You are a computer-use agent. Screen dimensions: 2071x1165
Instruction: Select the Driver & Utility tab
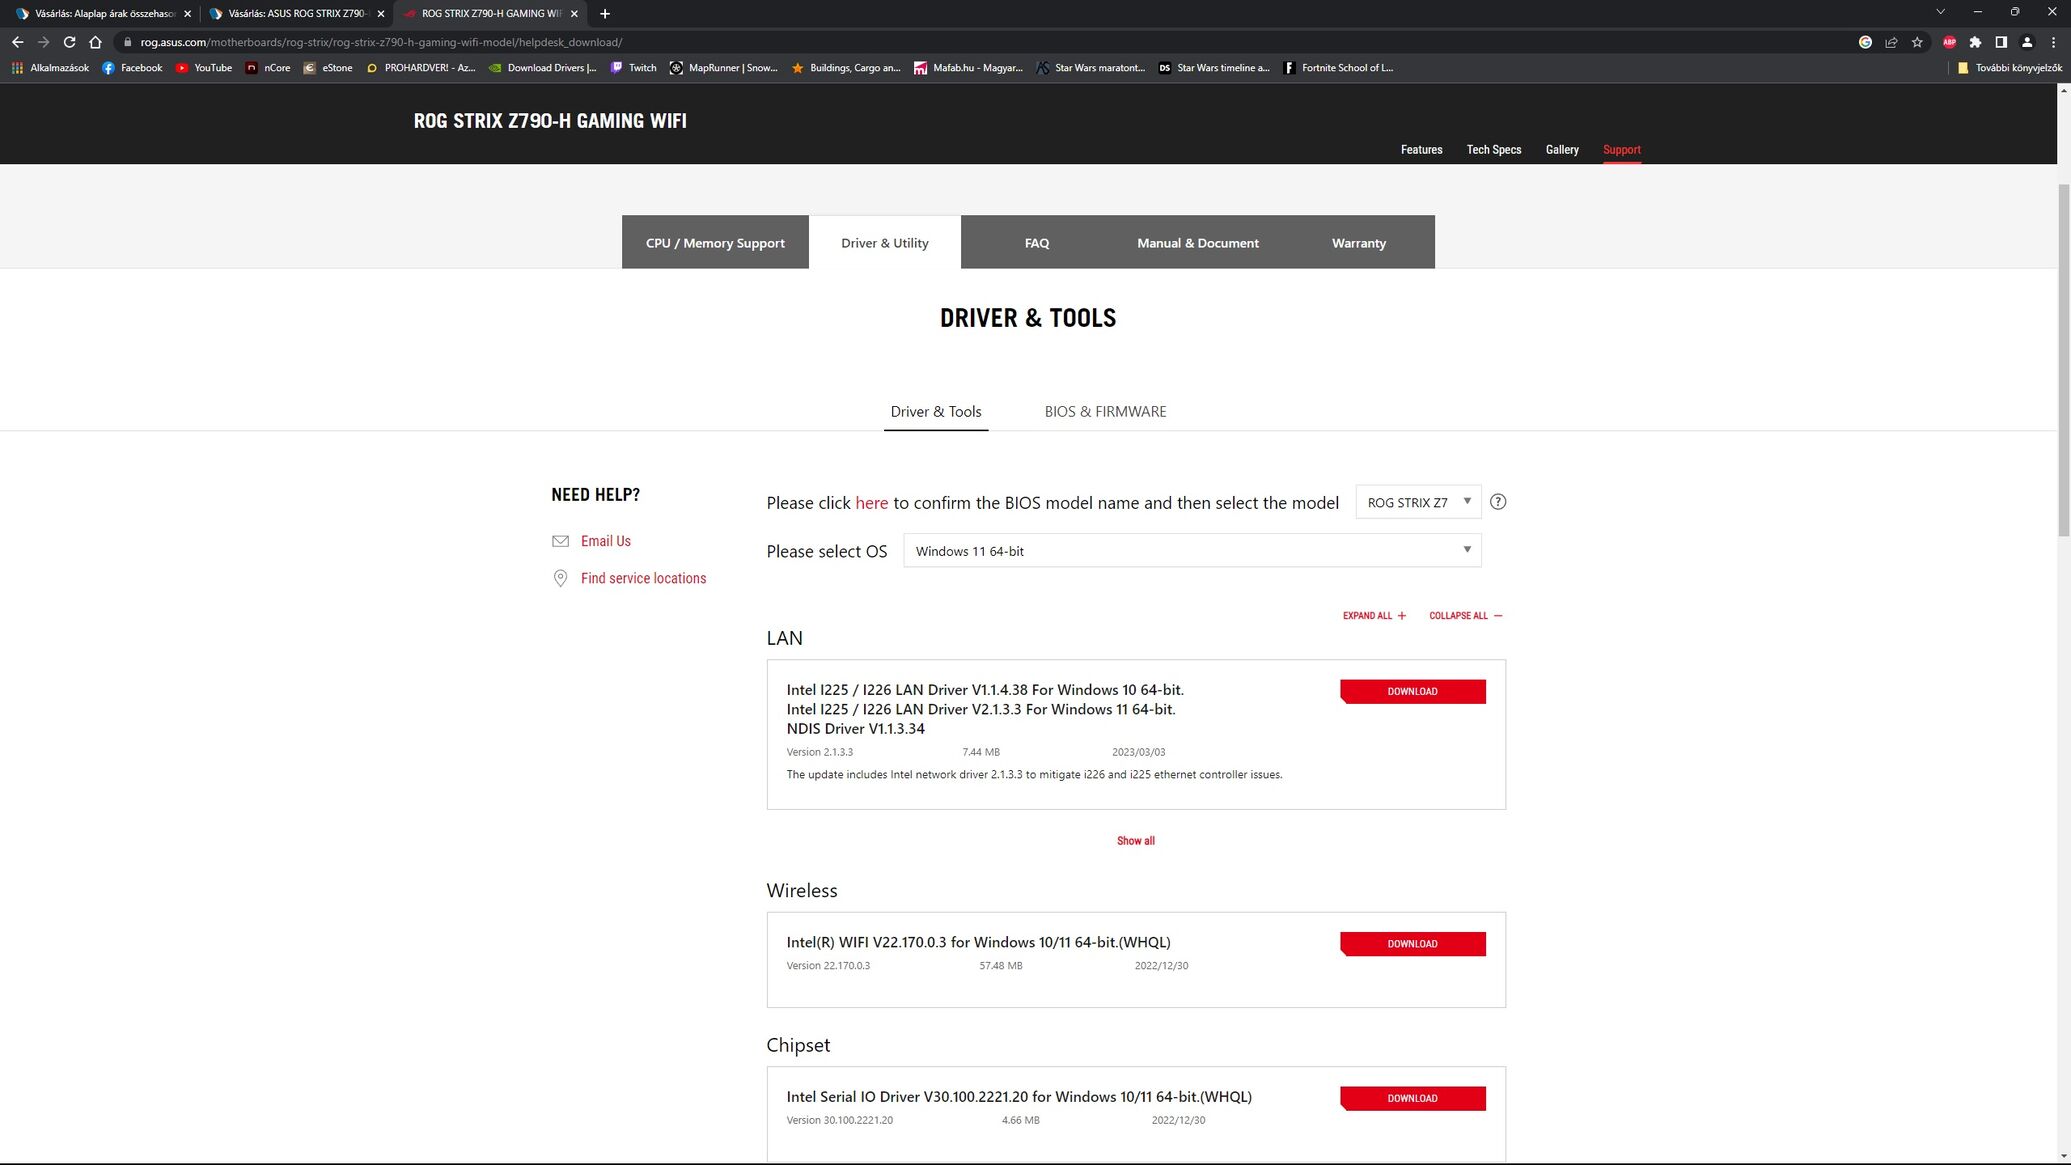885,242
